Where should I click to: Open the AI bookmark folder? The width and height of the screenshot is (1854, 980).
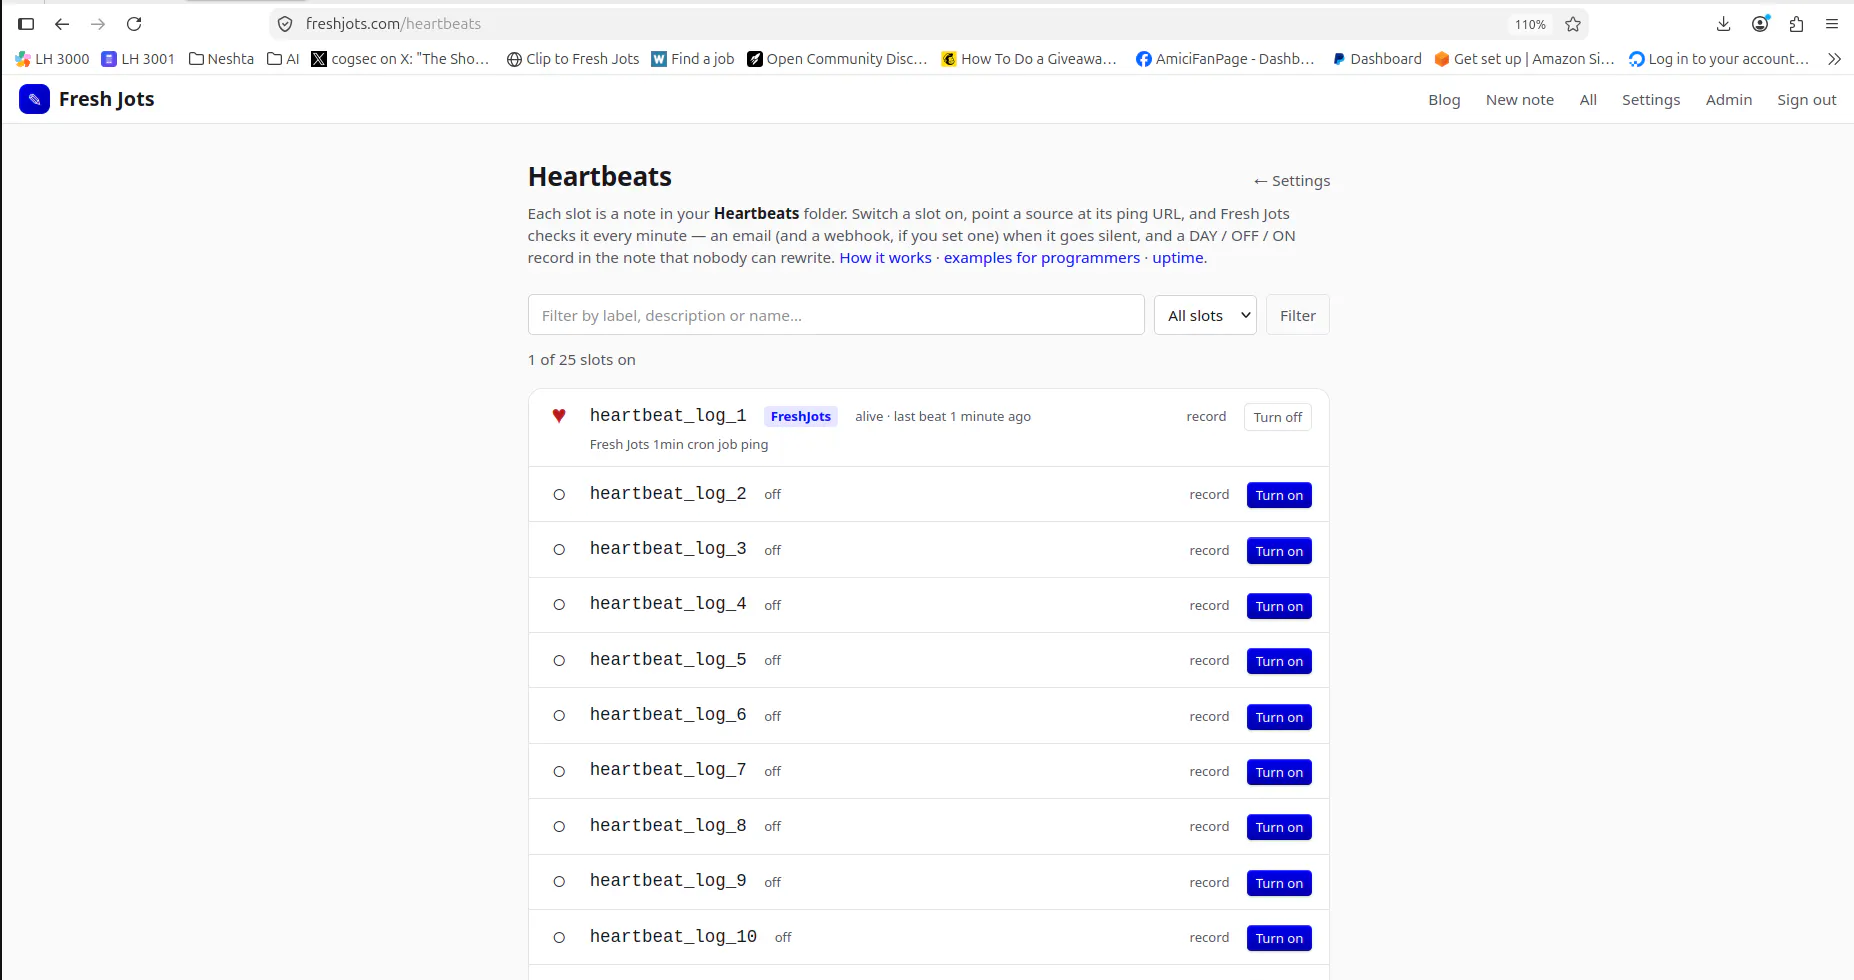point(284,59)
